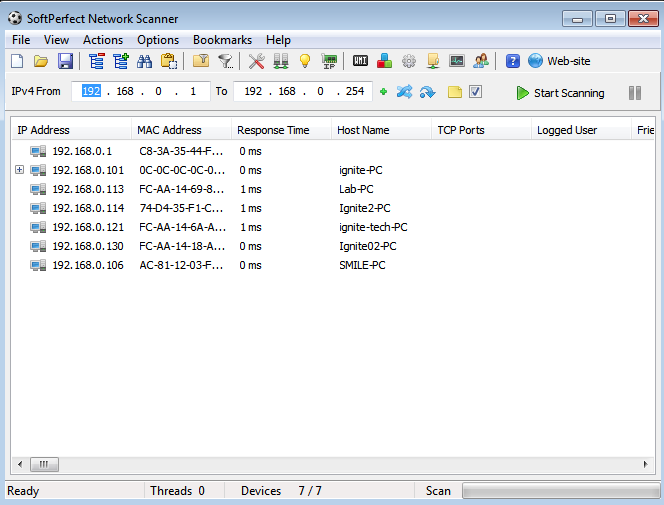This screenshot has width=664, height=505.
Task: Select the row for 192.168.0.1
Action: click(332, 151)
